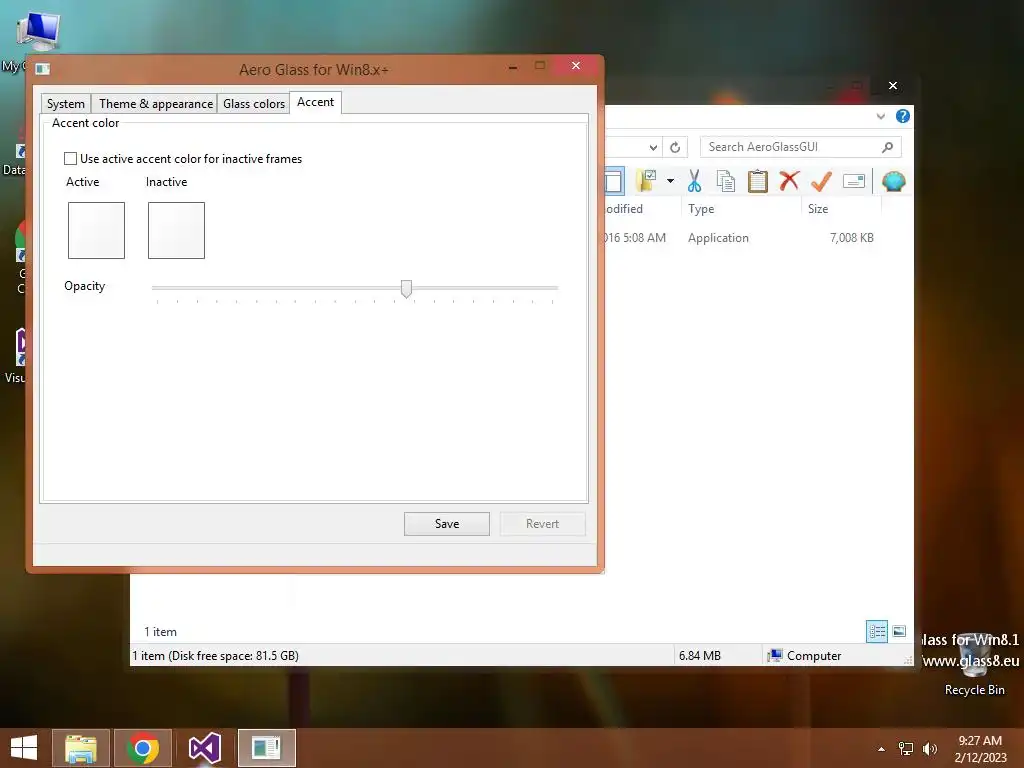Click the volume speaker tray icon
The height and width of the screenshot is (768, 1024).
(929, 749)
